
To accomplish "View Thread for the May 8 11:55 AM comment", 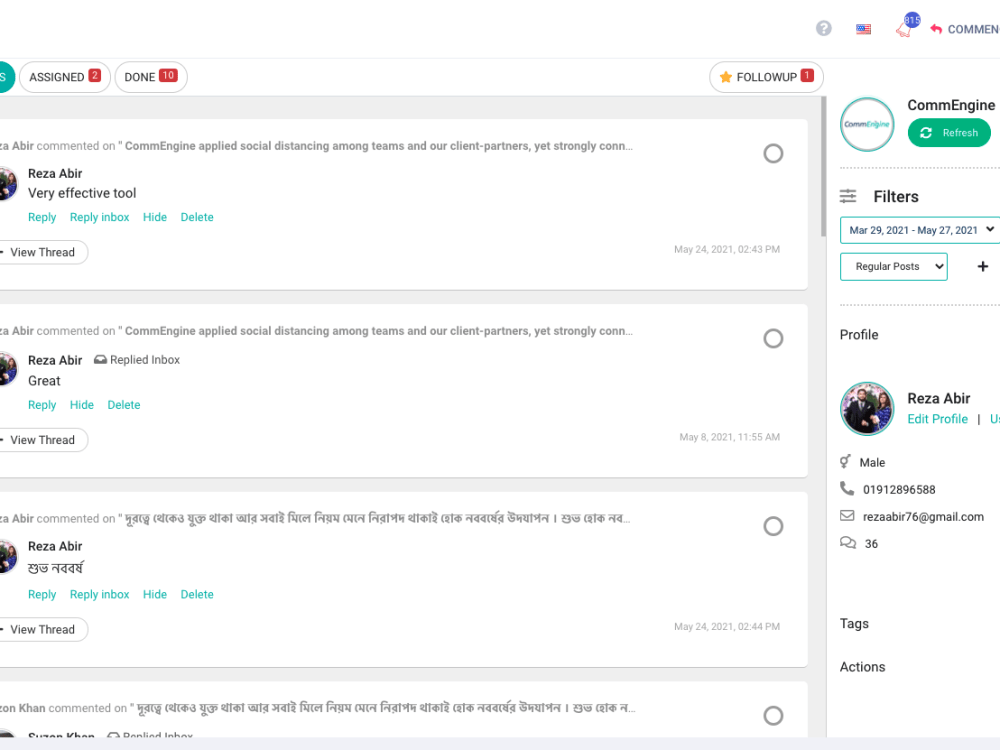I will point(42,440).
